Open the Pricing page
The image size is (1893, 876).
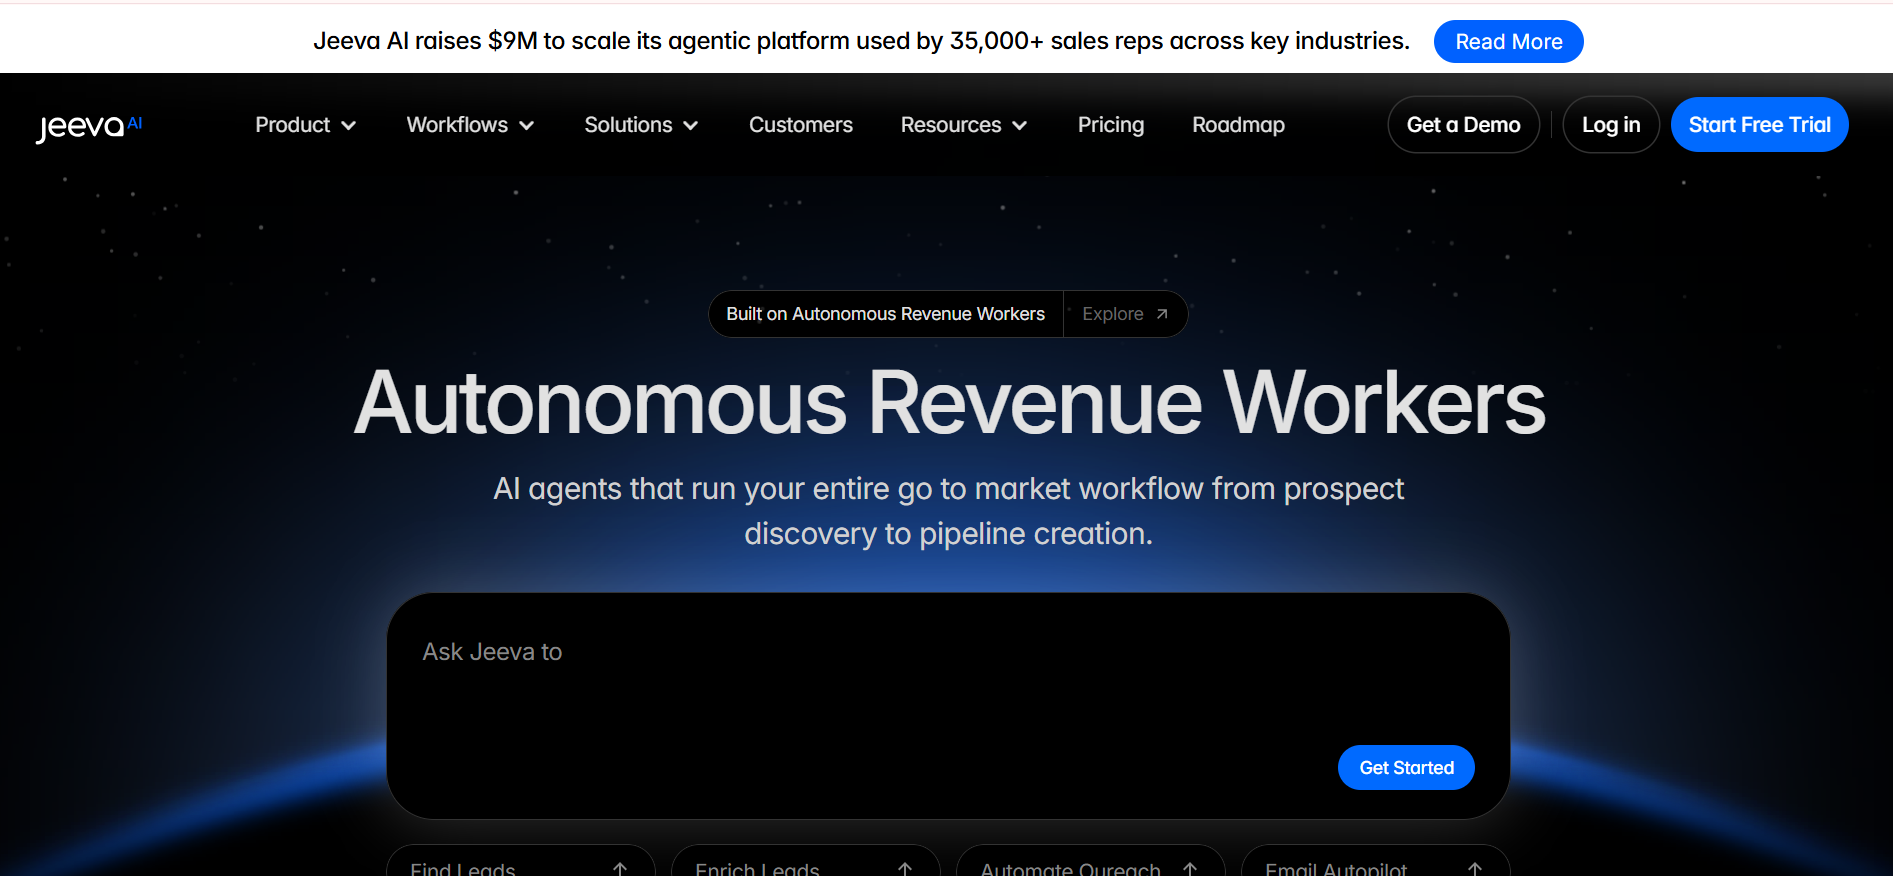click(1110, 125)
